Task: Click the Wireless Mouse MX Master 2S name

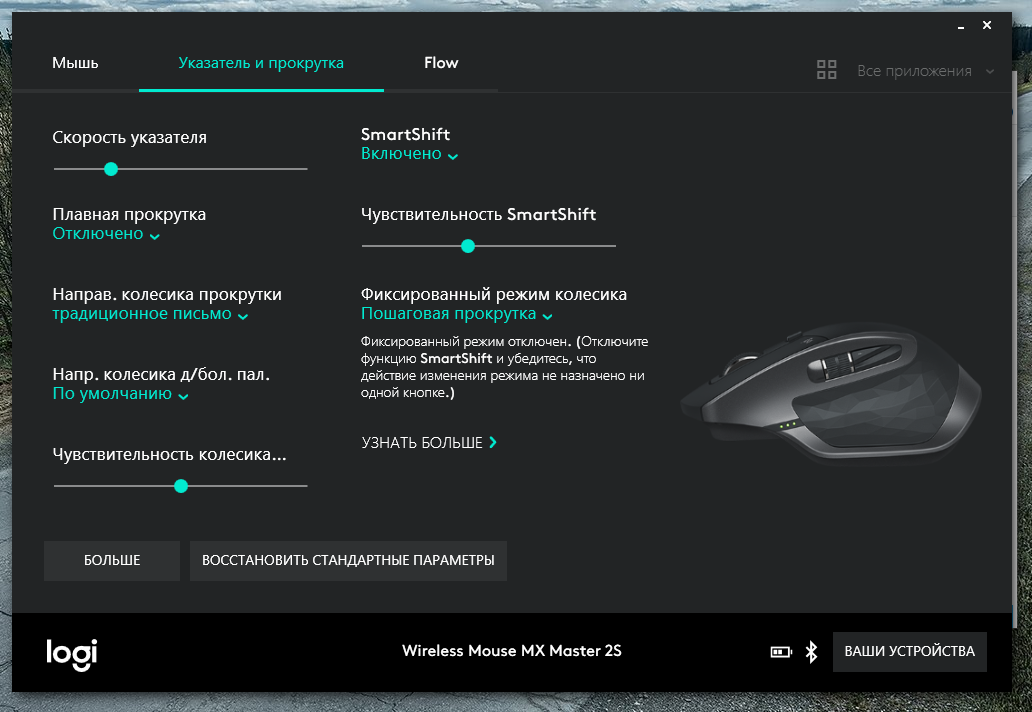Action: [x=512, y=651]
